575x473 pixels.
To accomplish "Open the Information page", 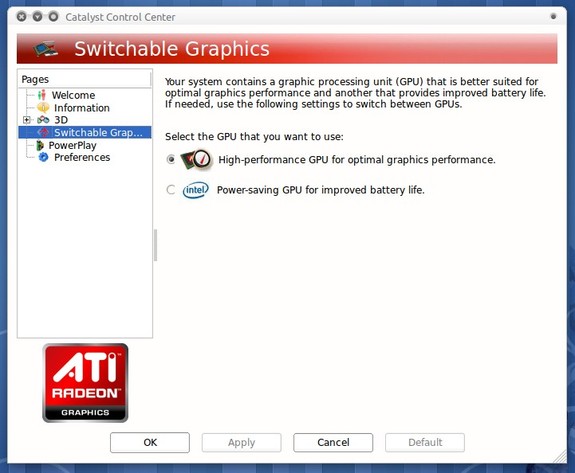I will pyautogui.click(x=82, y=108).
